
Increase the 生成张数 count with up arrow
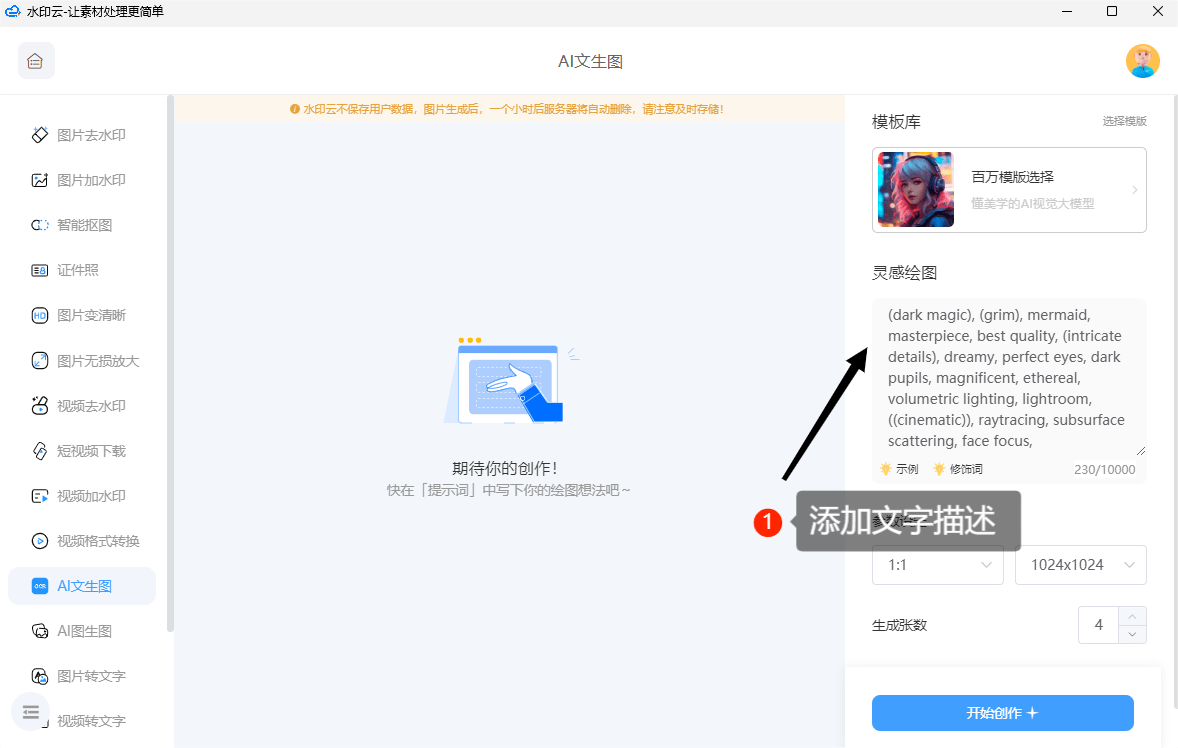1132,616
